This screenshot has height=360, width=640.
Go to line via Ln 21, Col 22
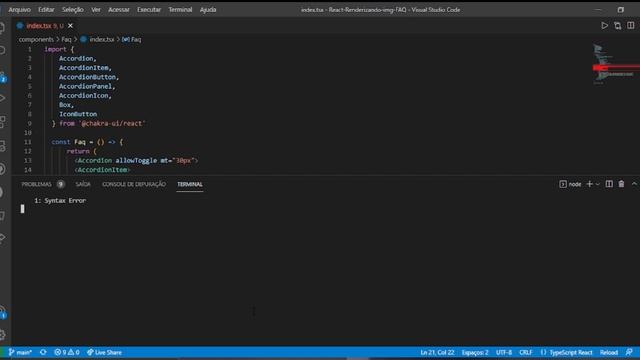pyautogui.click(x=437, y=352)
